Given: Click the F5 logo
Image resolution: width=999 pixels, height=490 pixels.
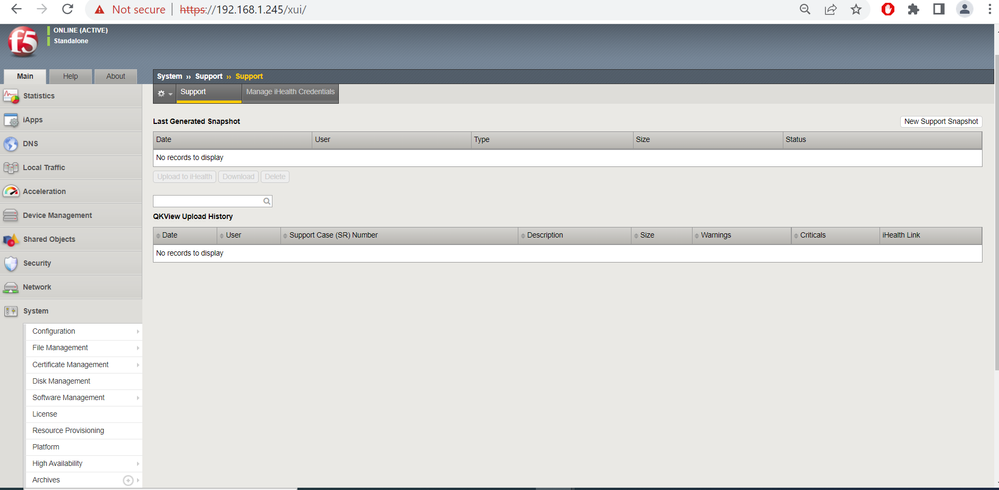Looking at the screenshot, I should tap(23, 43).
